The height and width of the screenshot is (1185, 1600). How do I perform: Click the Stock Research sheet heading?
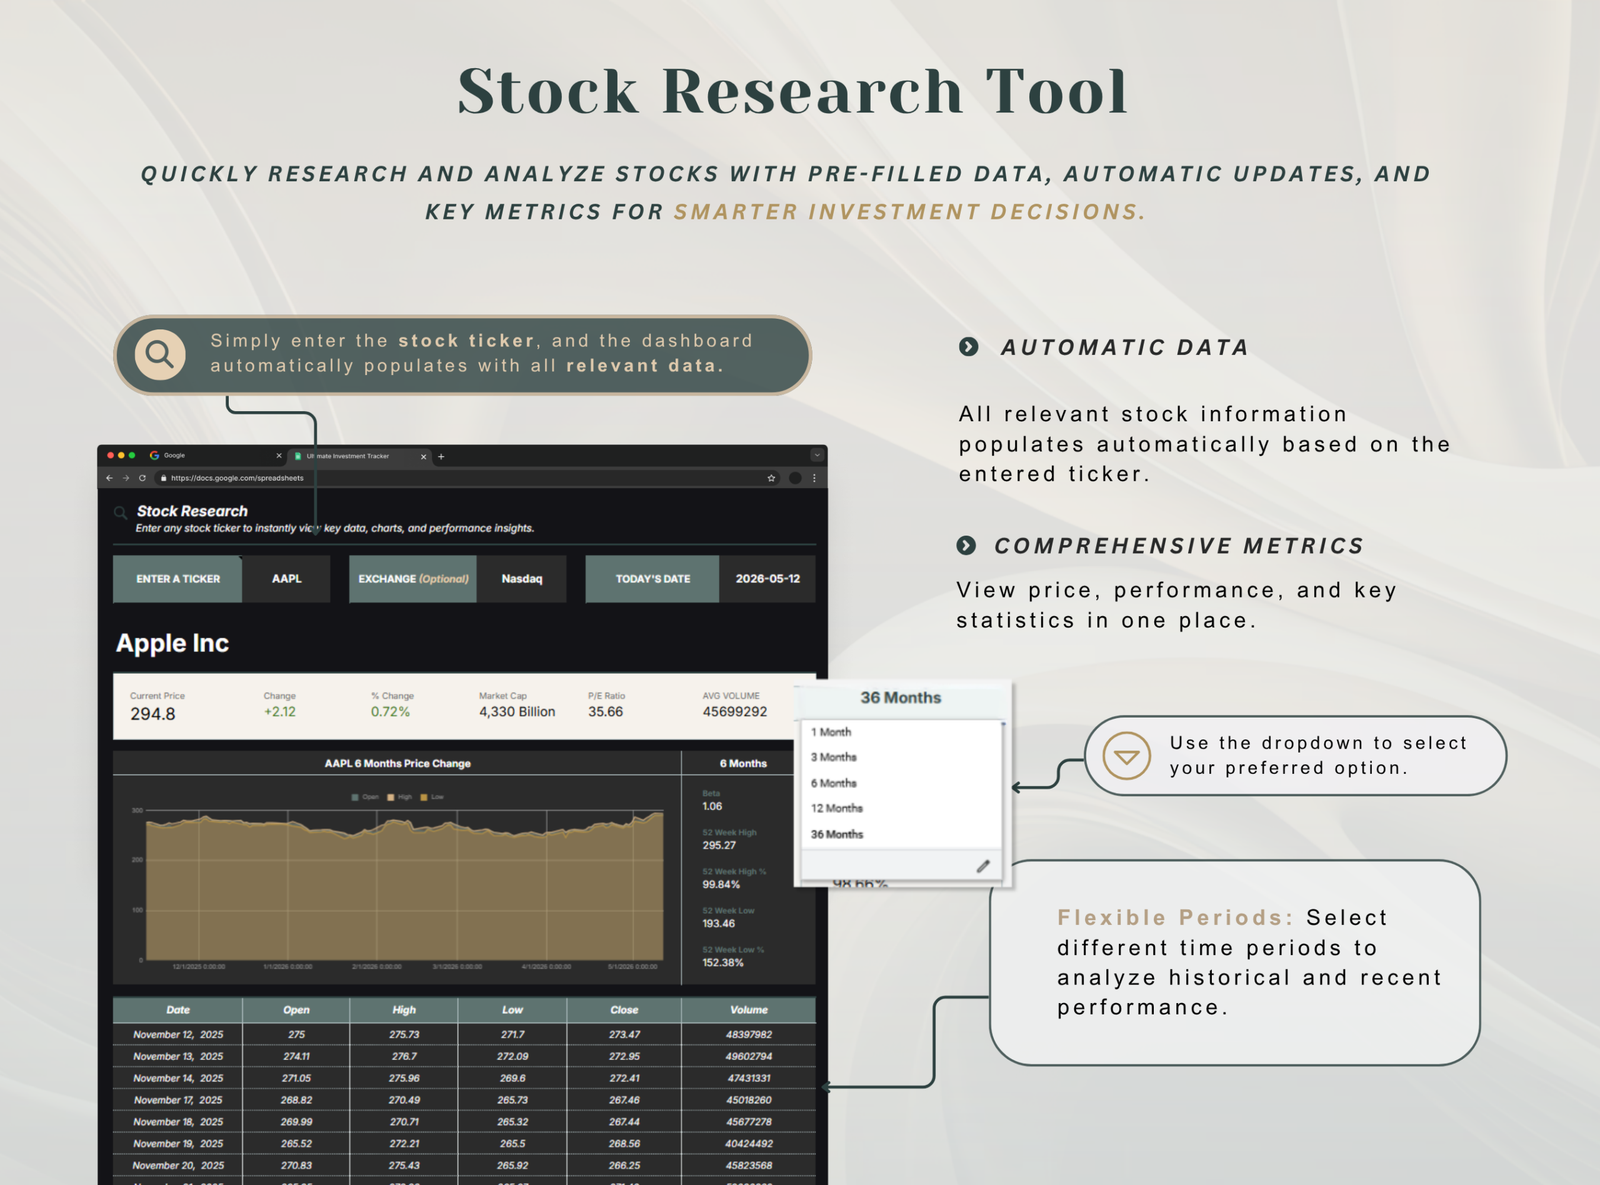pos(192,511)
